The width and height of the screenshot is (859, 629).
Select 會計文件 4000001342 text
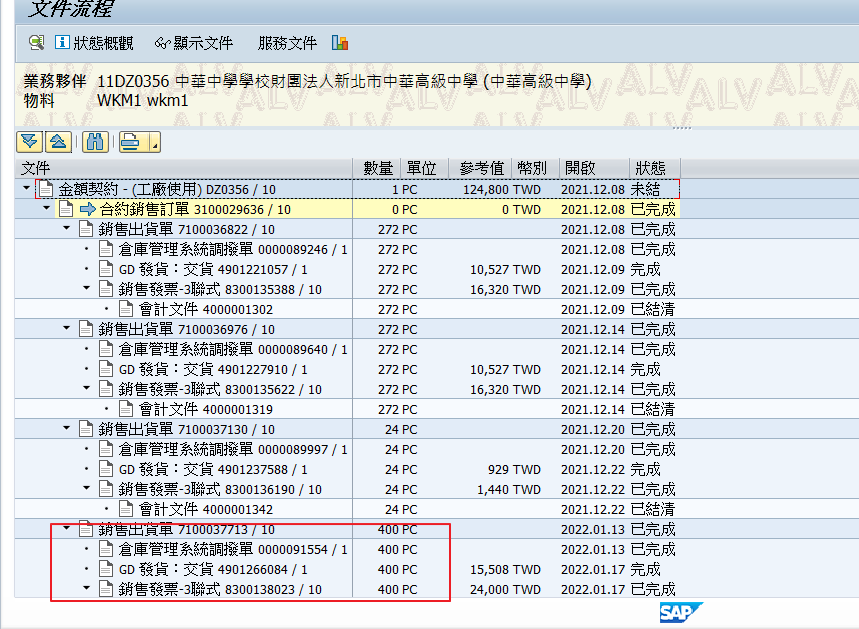[x=205, y=510]
